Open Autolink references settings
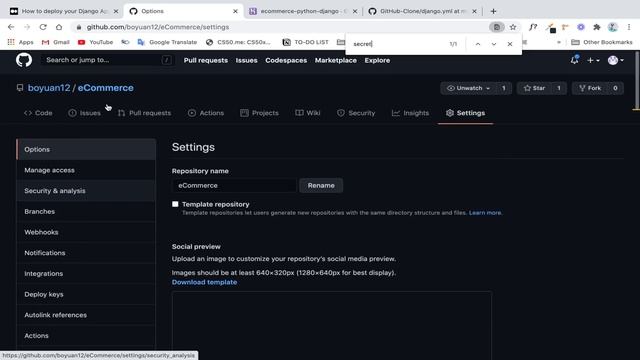The width and height of the screenshot is (640, 360). (86, 315)
